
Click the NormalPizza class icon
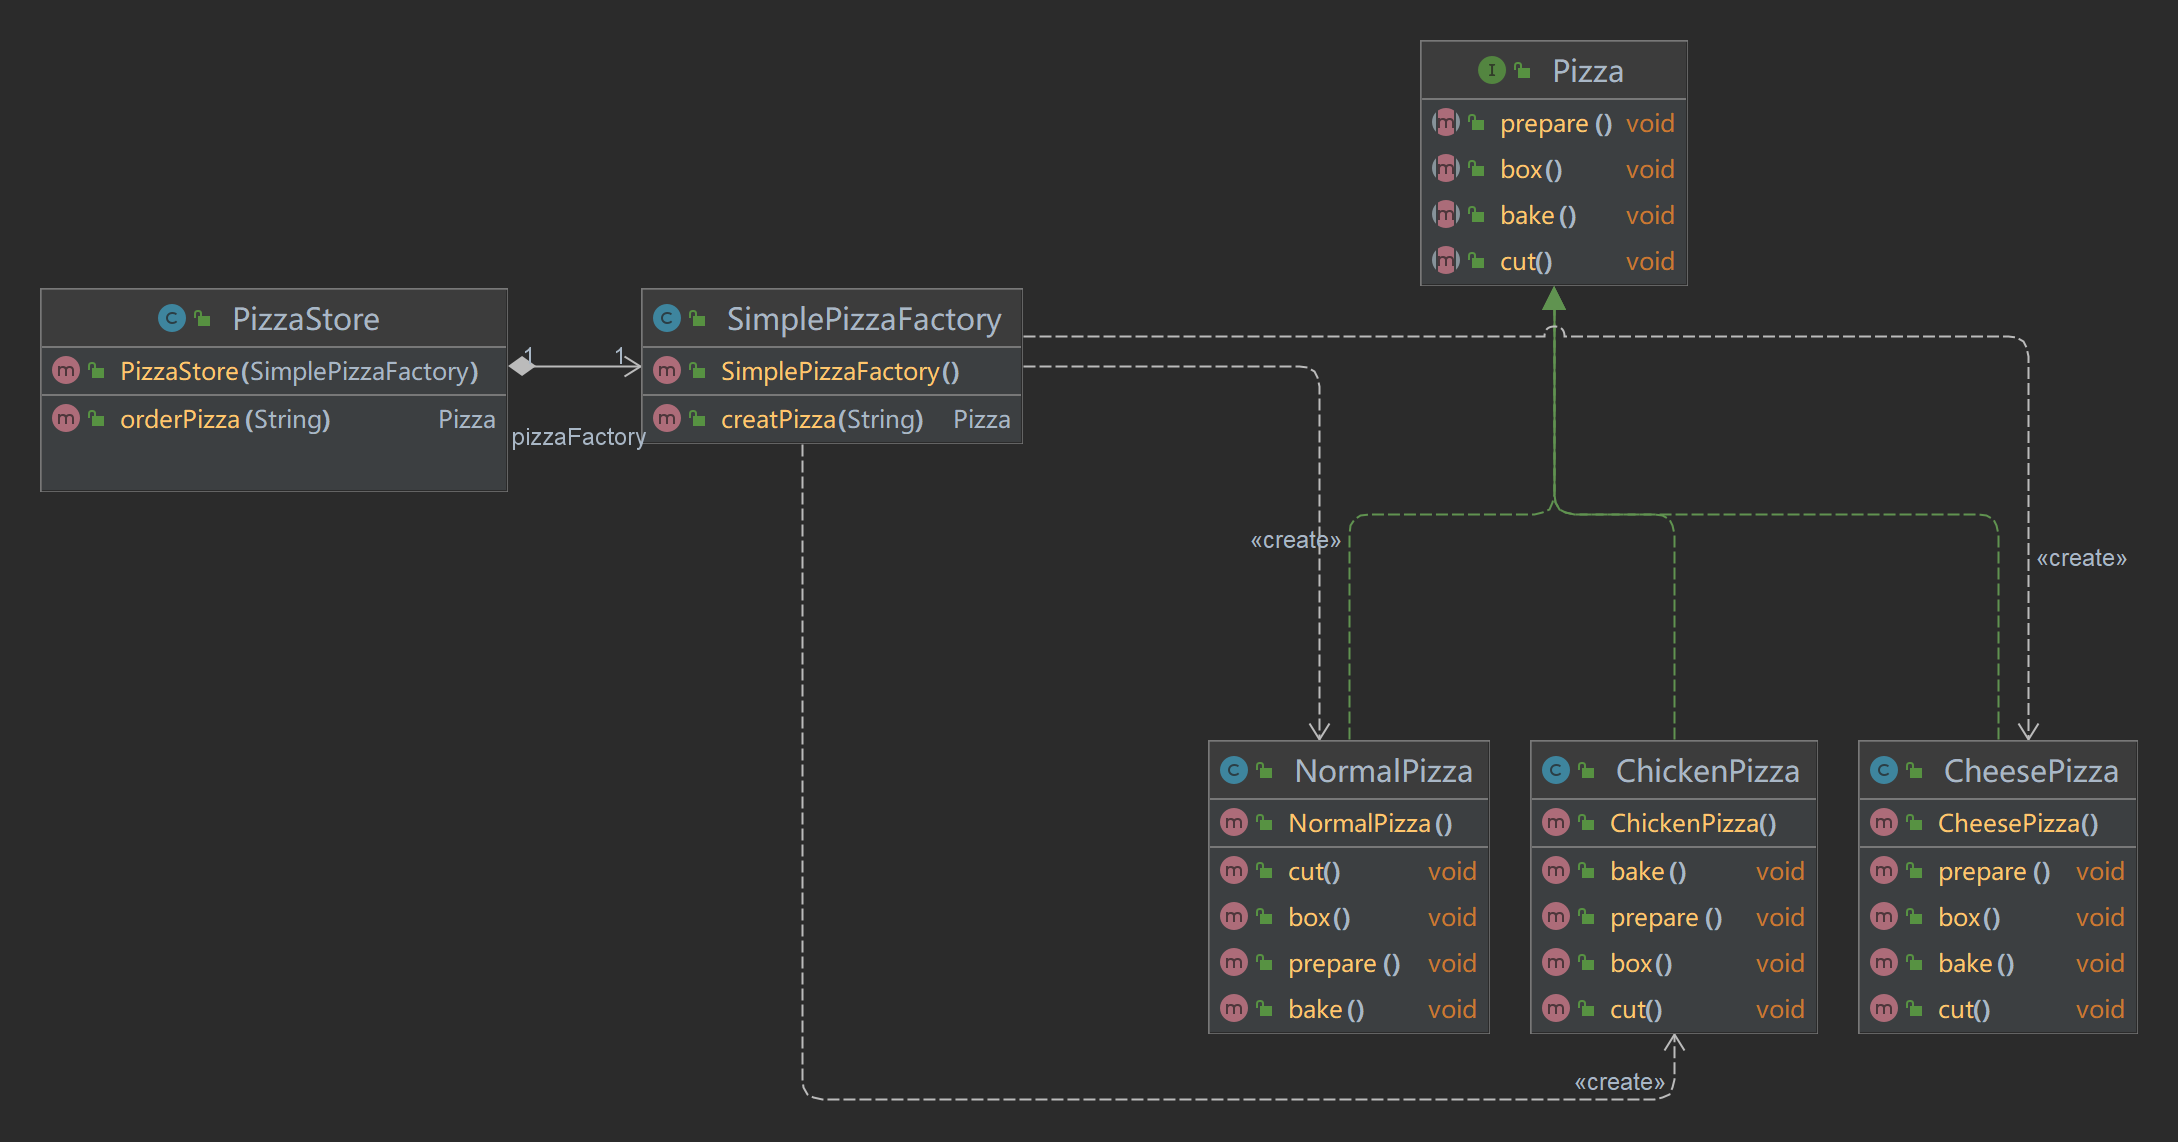click(1234, 770)
